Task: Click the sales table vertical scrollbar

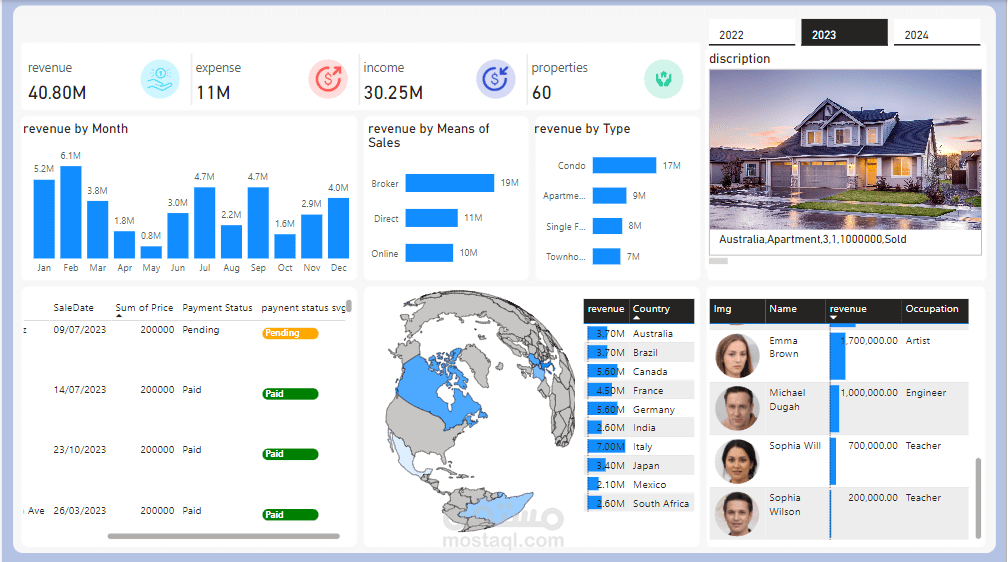Action: tap(349, 306)
